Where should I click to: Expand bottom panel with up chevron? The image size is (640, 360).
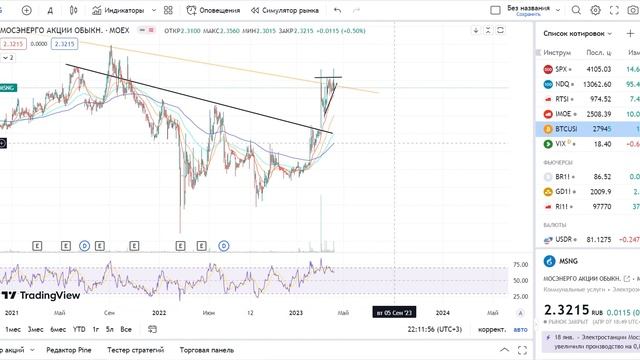(x=504, y=350)
